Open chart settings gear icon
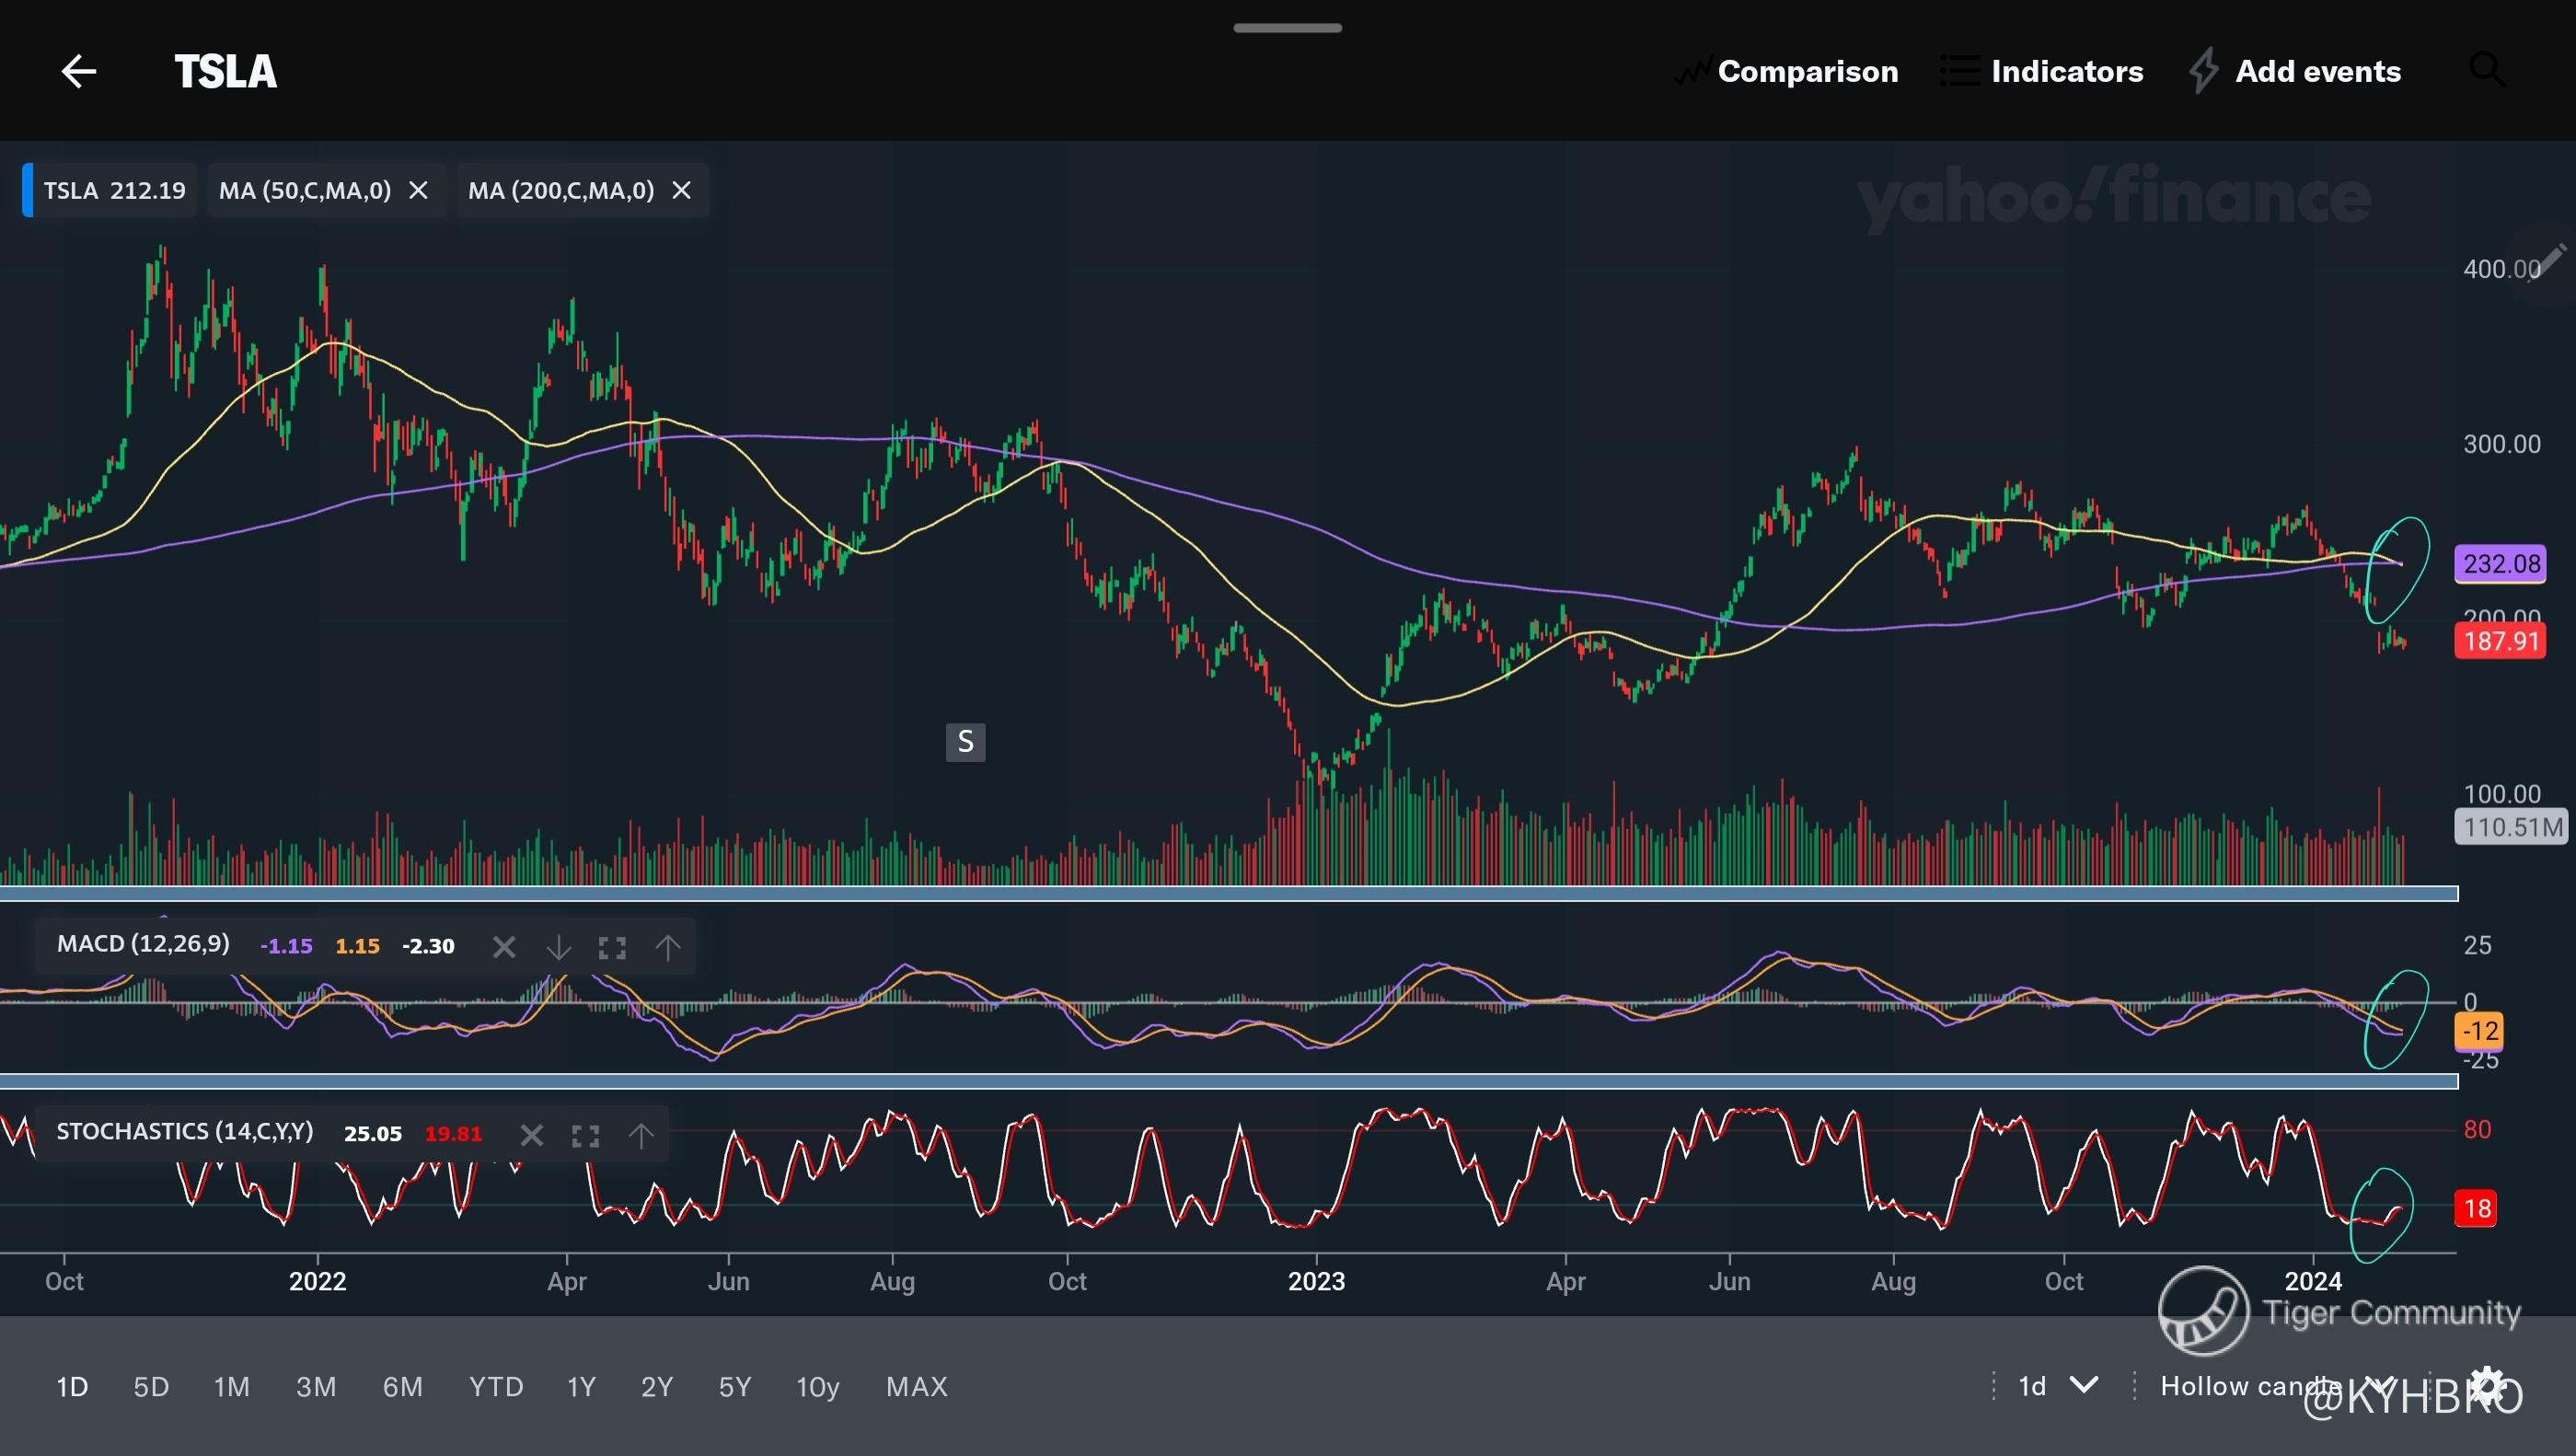Image resolution: width=2576 pixels, height=1456 pixels. (x=2488, y=1386)
